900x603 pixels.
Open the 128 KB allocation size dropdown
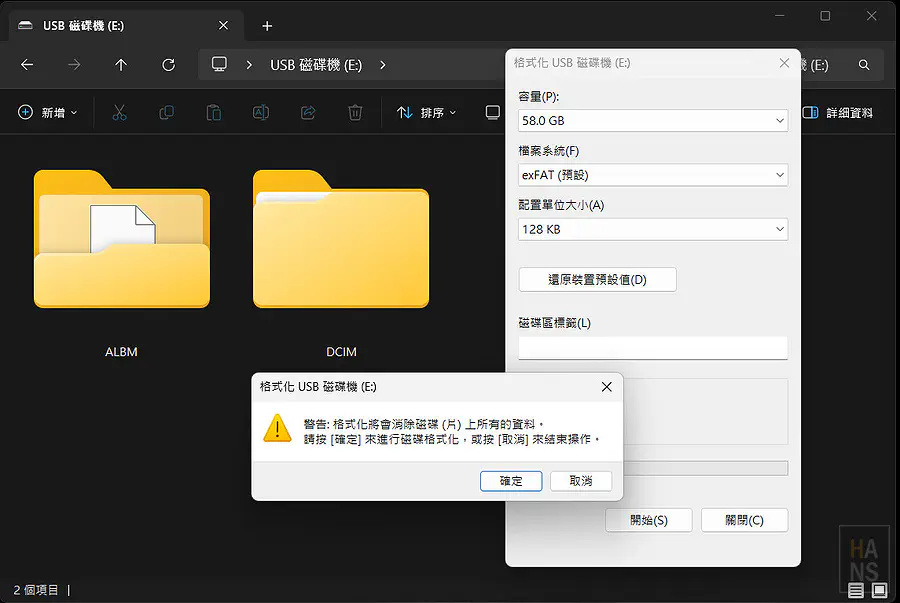[x=653, y=229]
